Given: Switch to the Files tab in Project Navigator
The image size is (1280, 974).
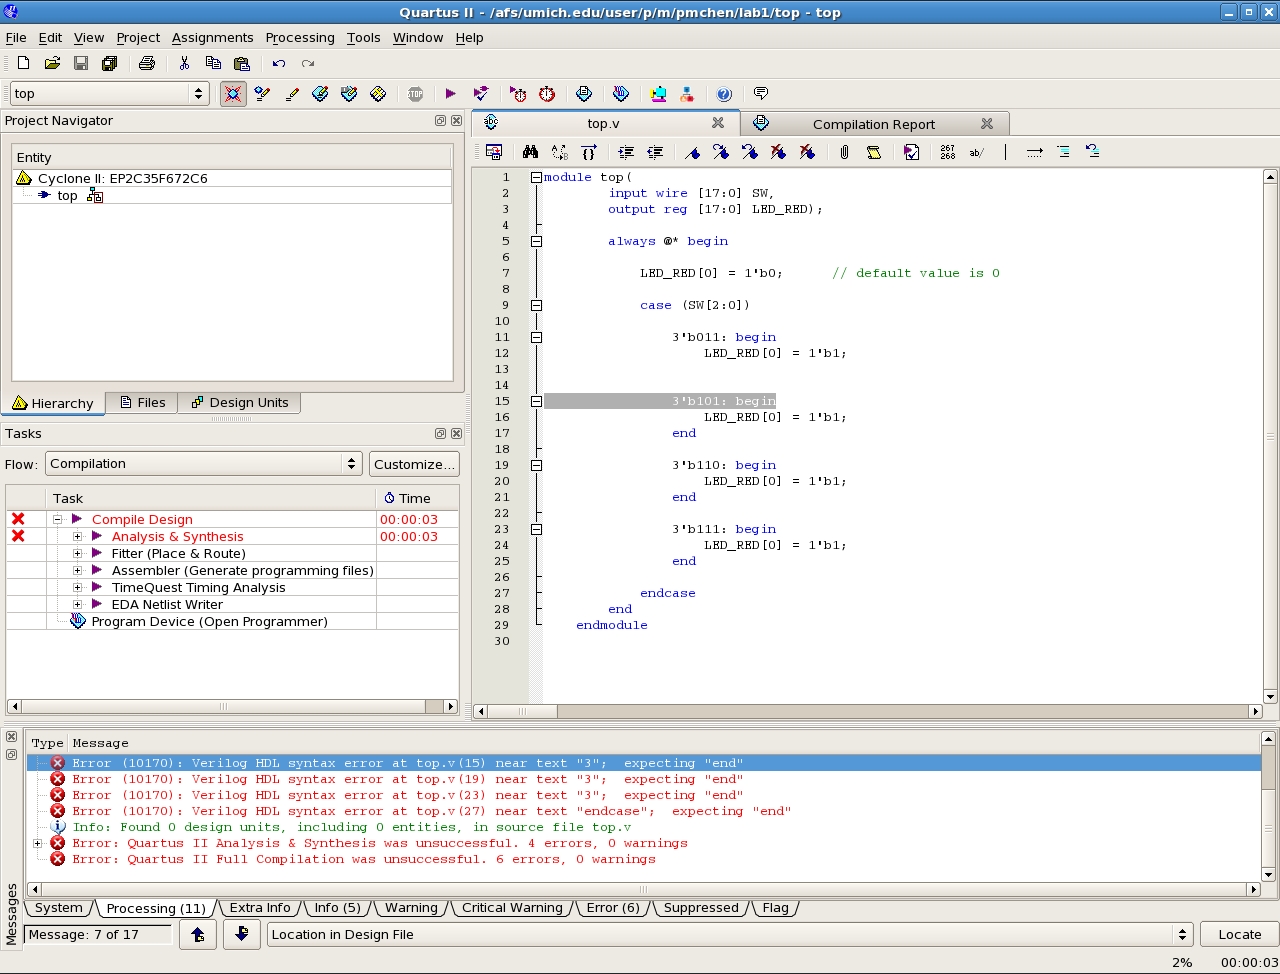Looking at the screenshot, I should click(142, 402).
